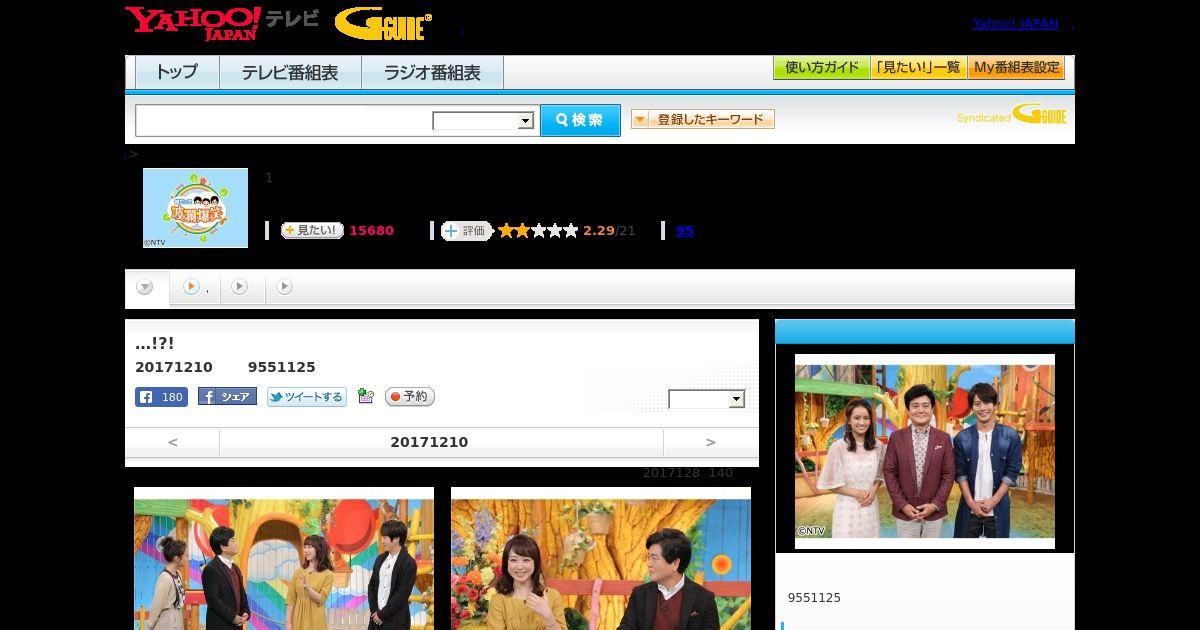The width and height of the screenshot is (1200, 630).
Task: Open the 使い方ガイド button
Action: (821, 68)
